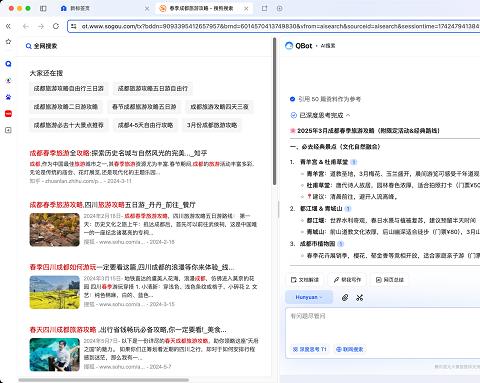
Task: Open result 成都春季旅游攻略,四川旅游攻略五日游
Action: (112, 205)
